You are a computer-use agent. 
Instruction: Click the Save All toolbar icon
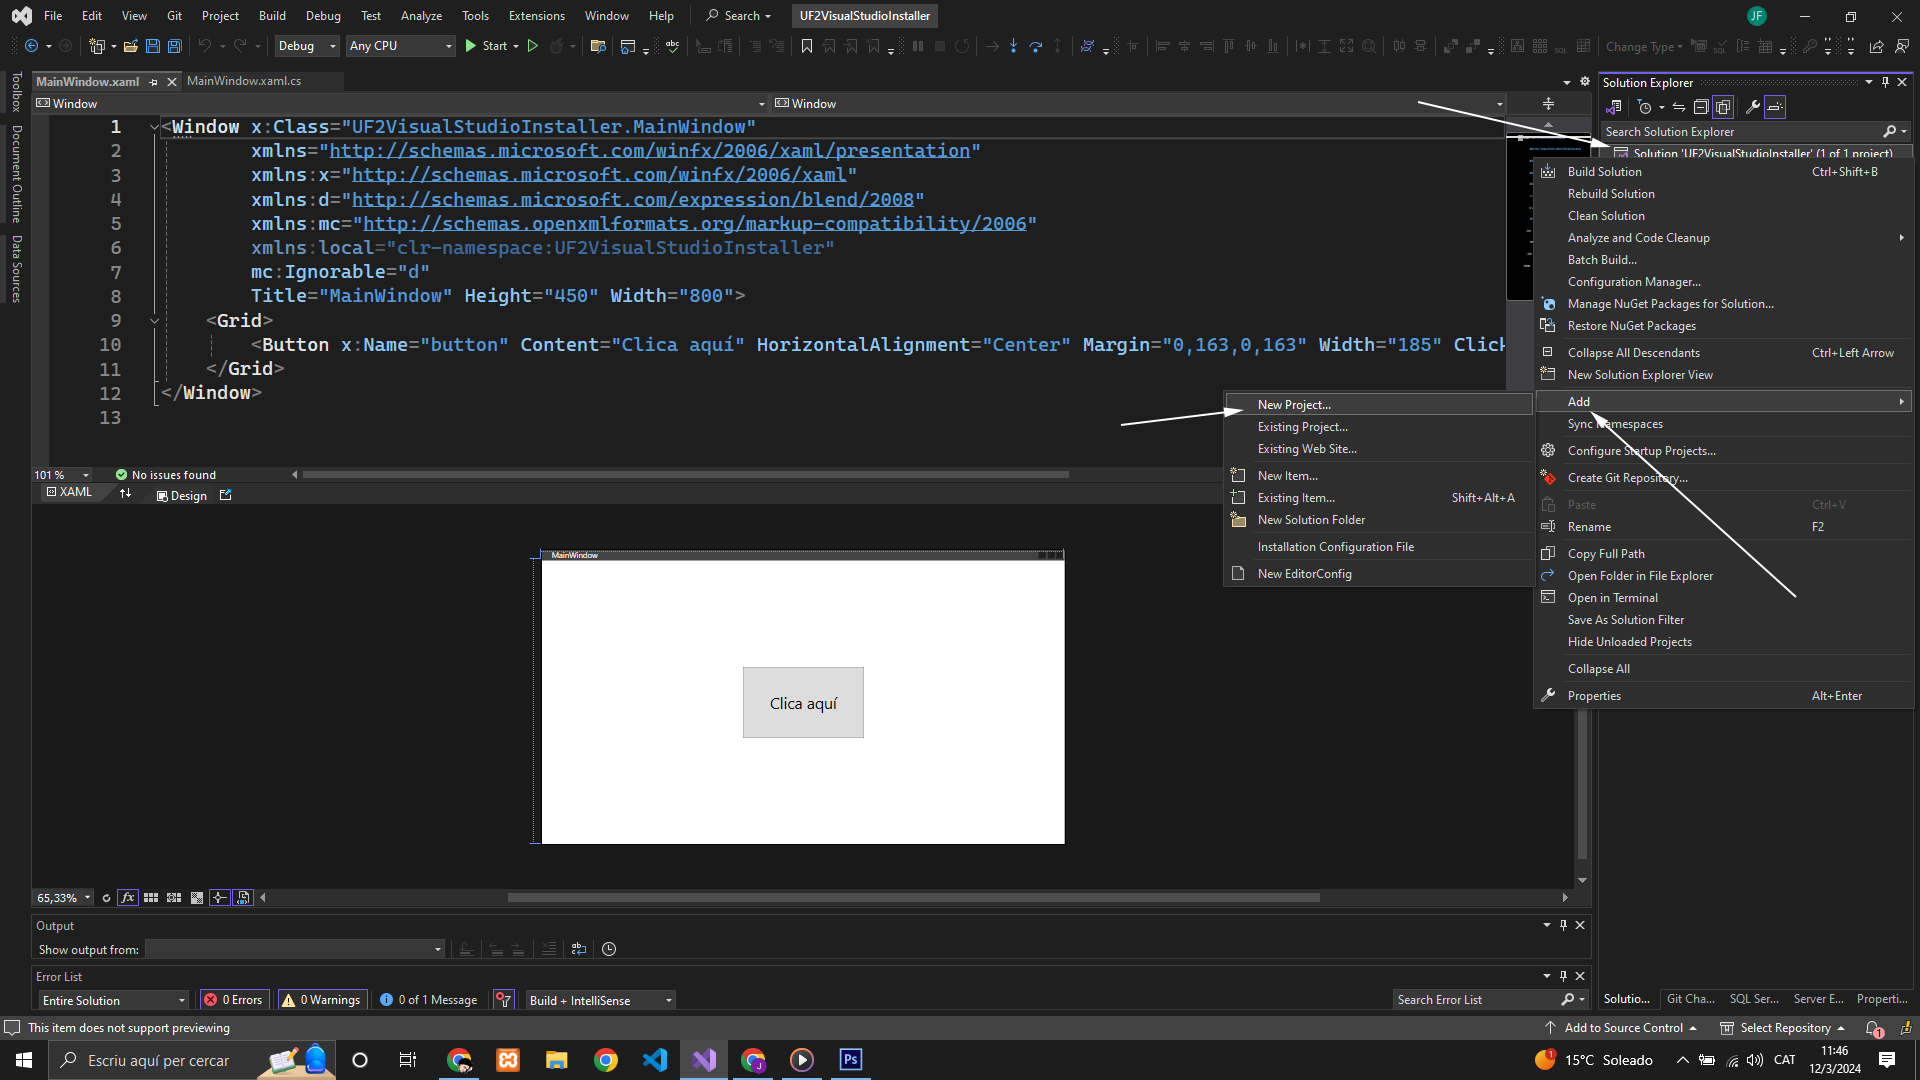(x=174, y=46)
